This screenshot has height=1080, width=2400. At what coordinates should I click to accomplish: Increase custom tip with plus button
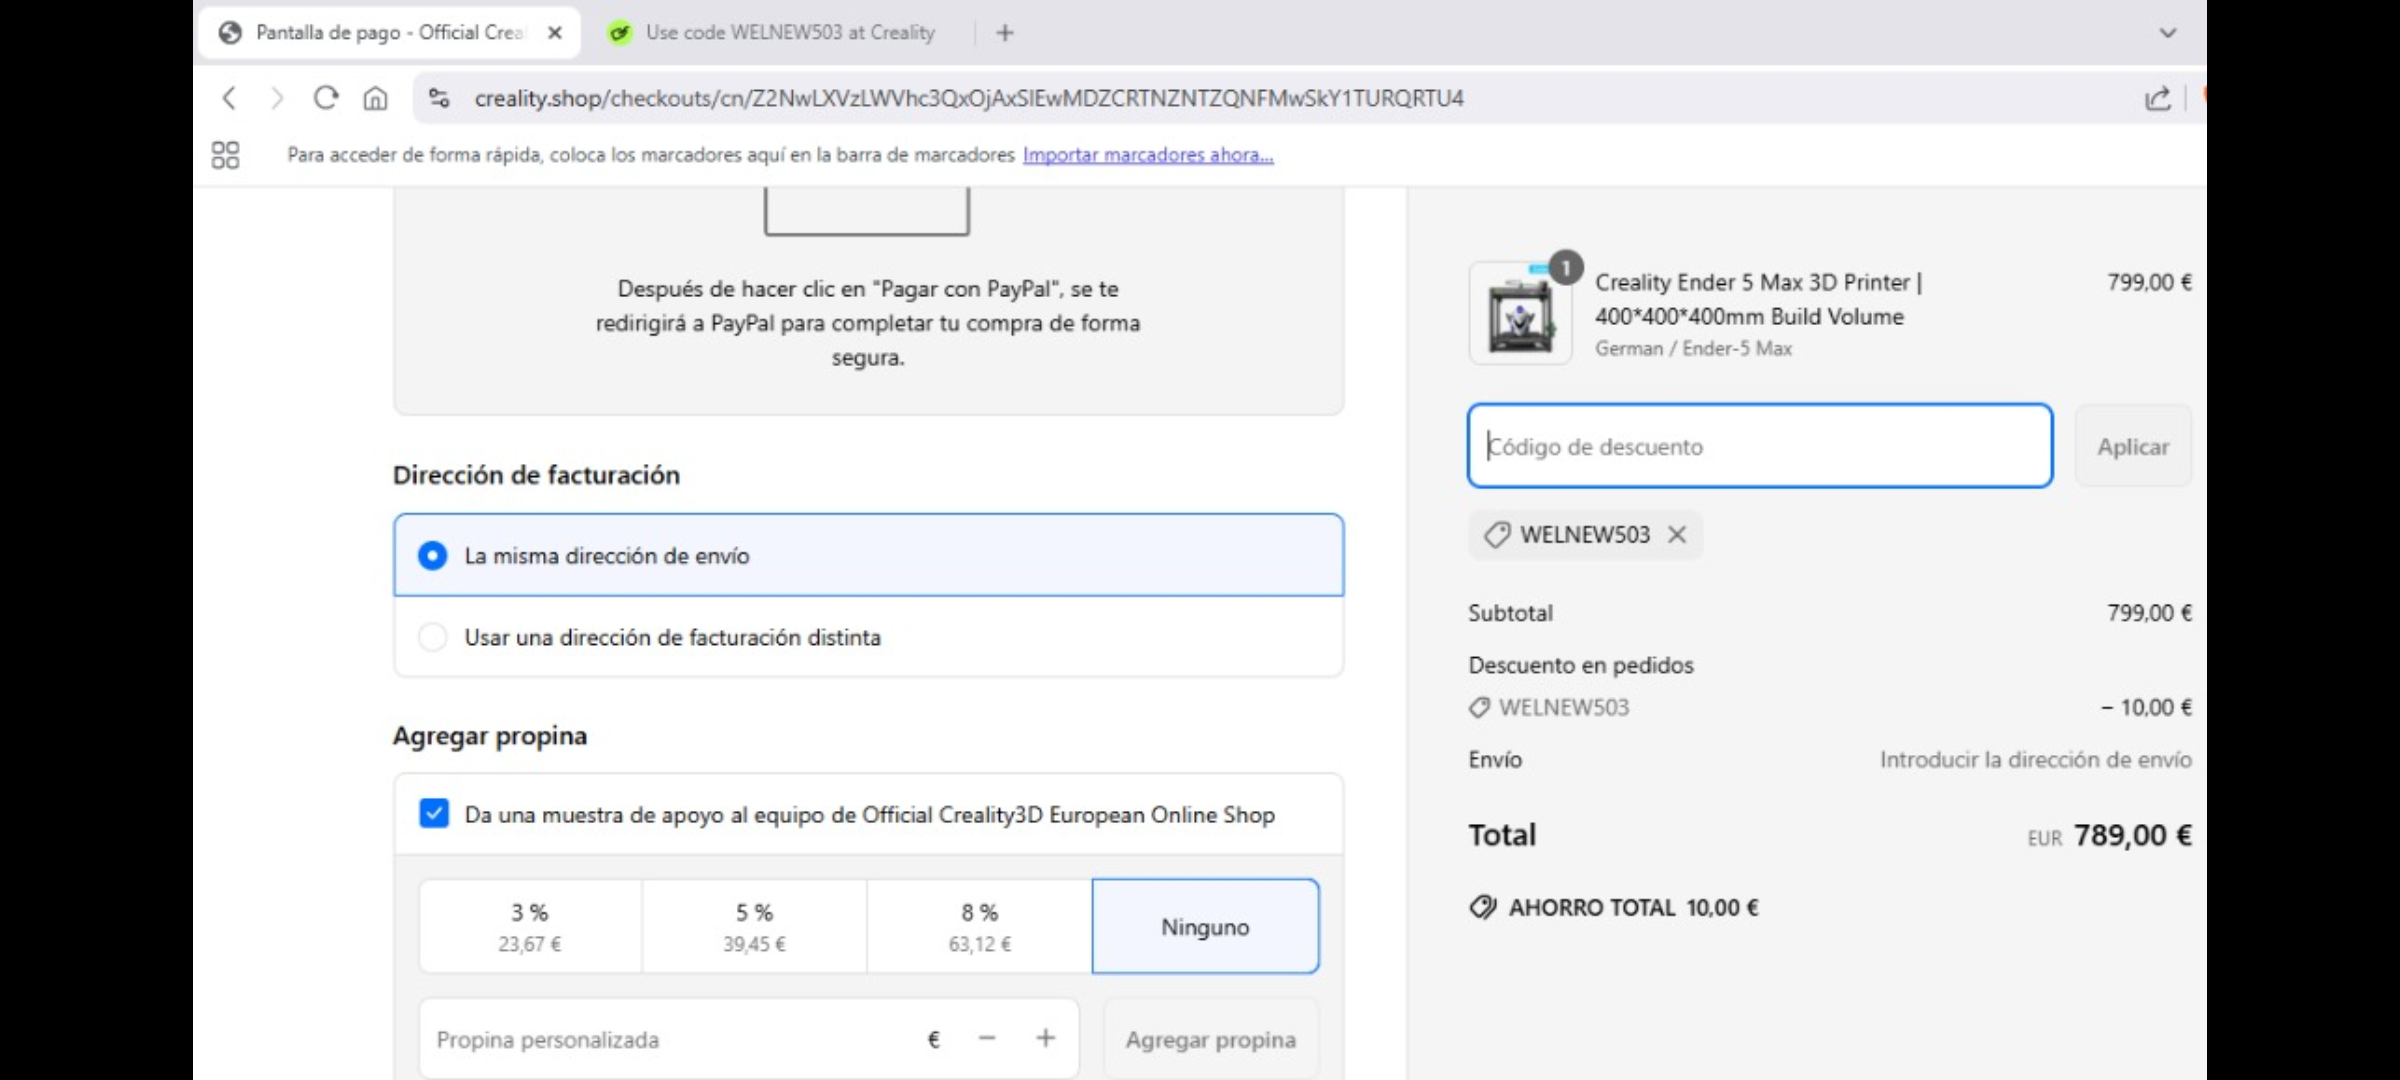(x=1045, y=1038)
